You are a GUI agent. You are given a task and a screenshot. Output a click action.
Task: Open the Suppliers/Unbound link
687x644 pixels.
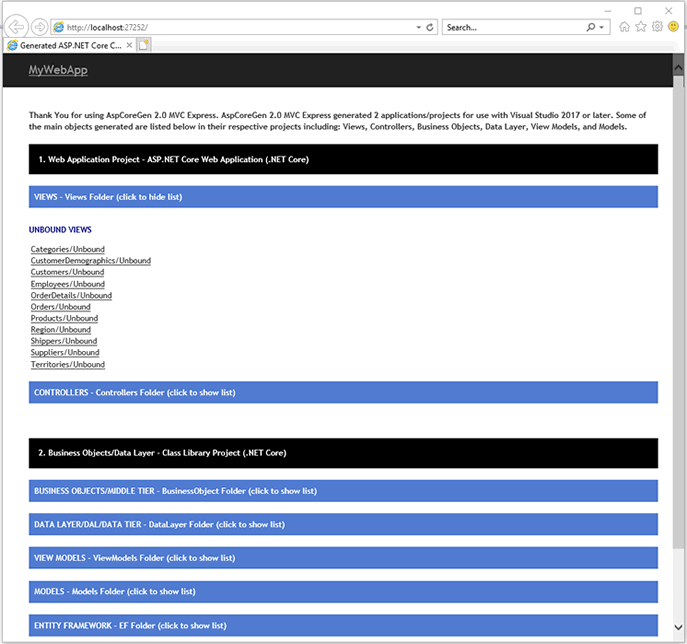(x=65, y=352)
